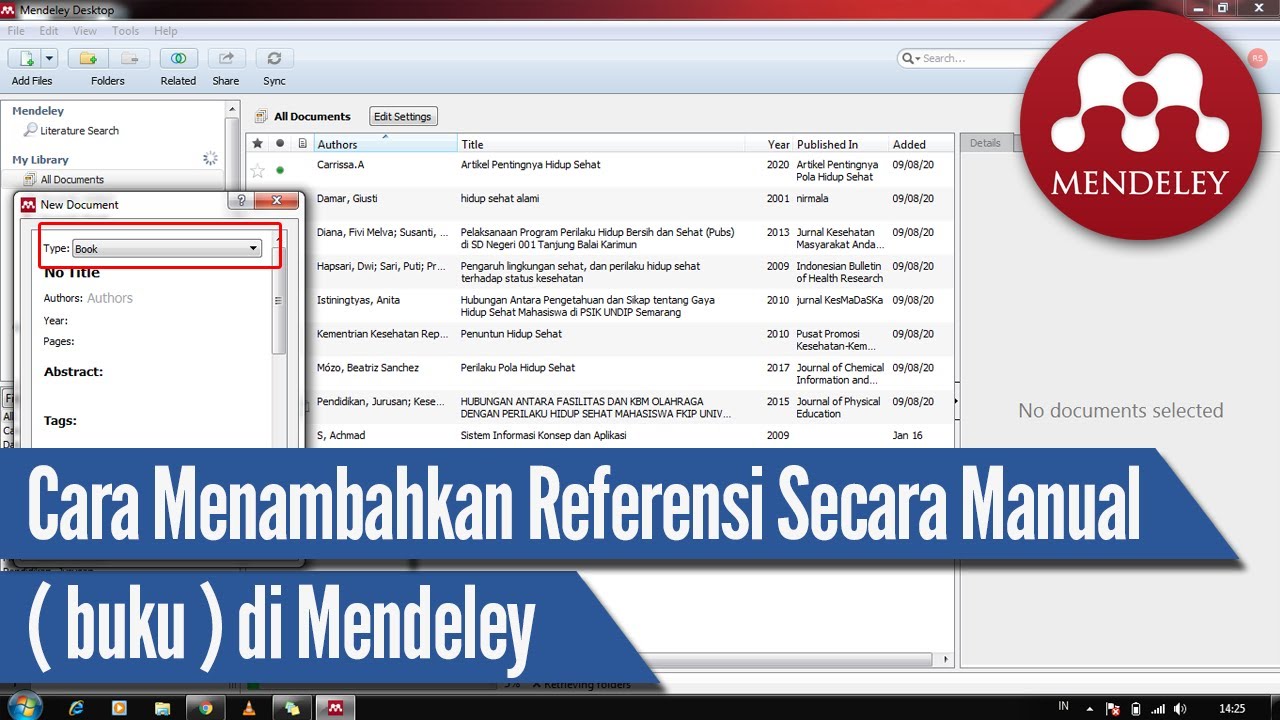Image resolution: width=1280 pixels, height=720 pixels.
Task: Click the battery tray icon
Action: [1135, 708]
